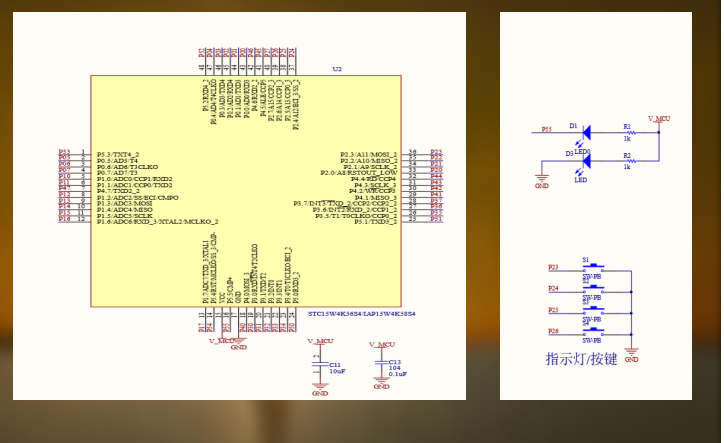
Task: Select push-button switch on the P26 line
Action: click(593, 332)
